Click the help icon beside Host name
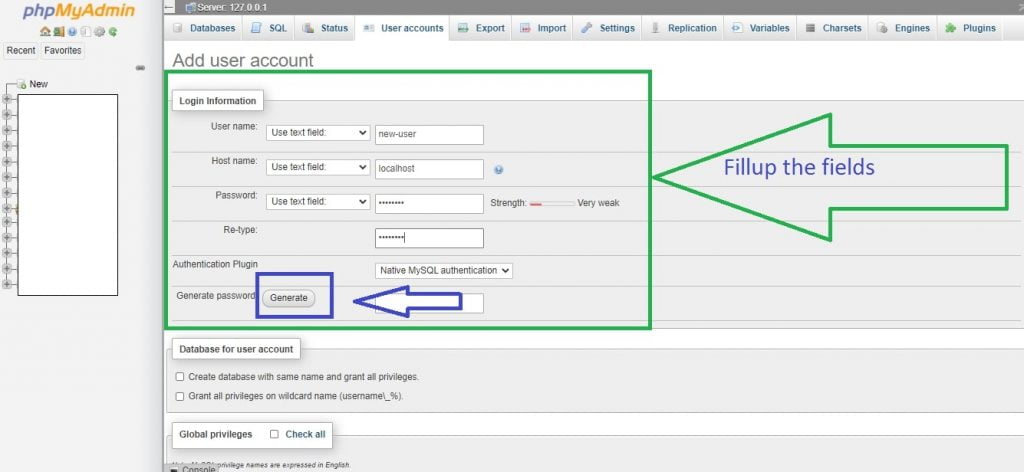The height and width of the screenshot is (472, 1024). click(499, 170)
